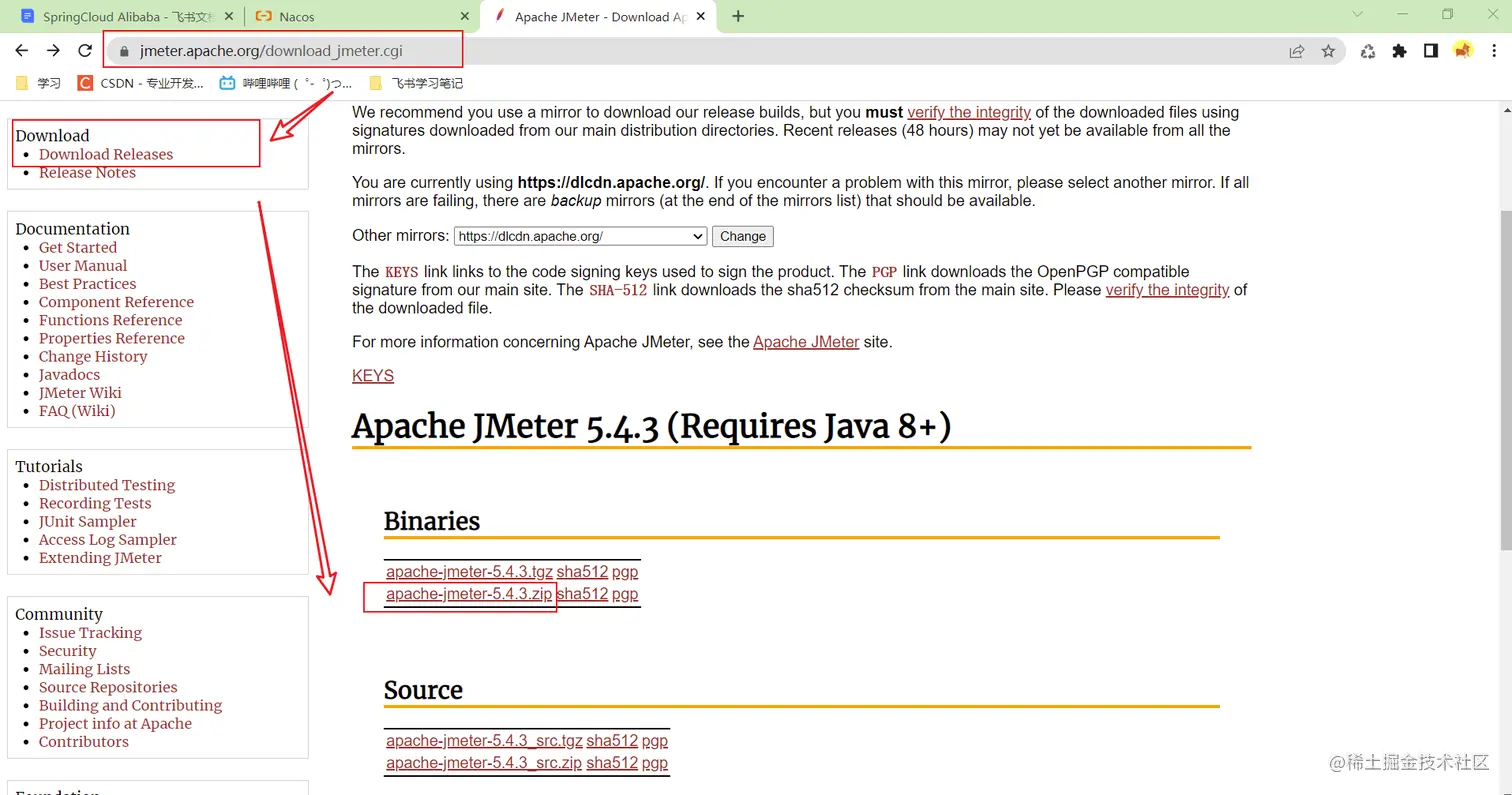The image size is (1512, 795).
Task: Open the tab search chevron
Action: (x=1357, y=14)
